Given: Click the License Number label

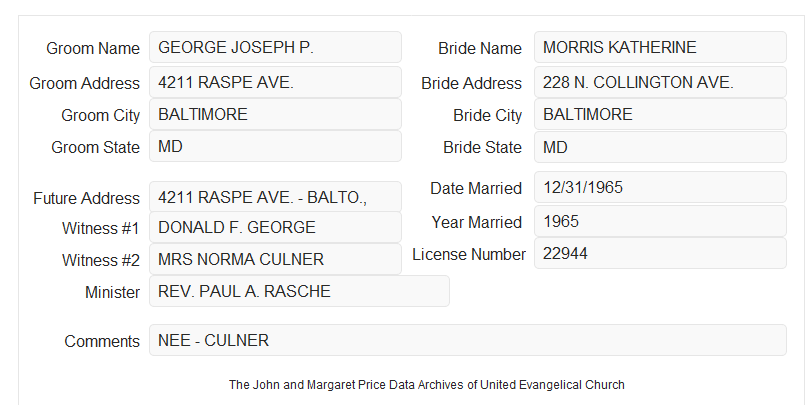Looking at the screenshot, I should [469, 255].
